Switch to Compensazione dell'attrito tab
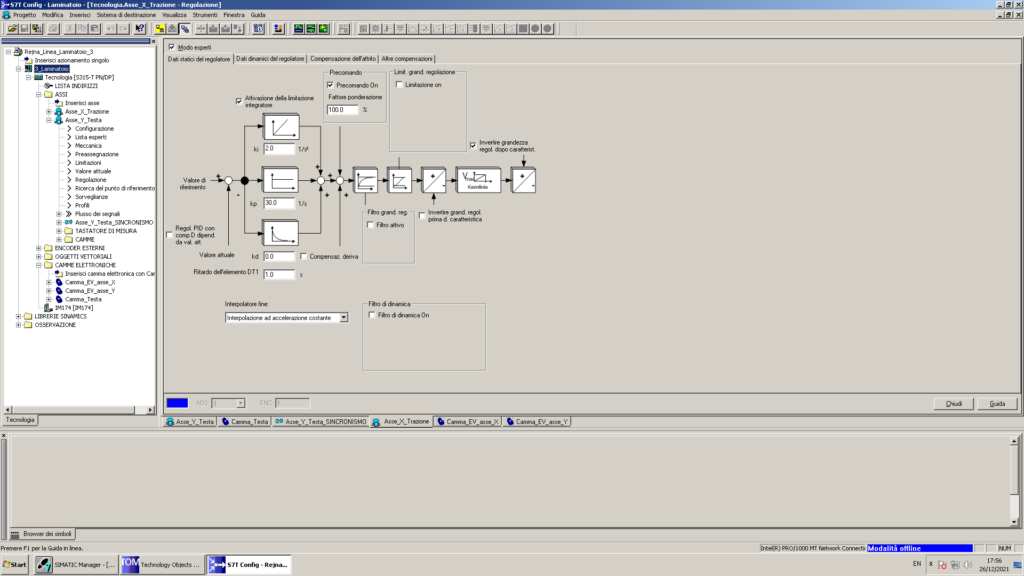 pos(343,59)
